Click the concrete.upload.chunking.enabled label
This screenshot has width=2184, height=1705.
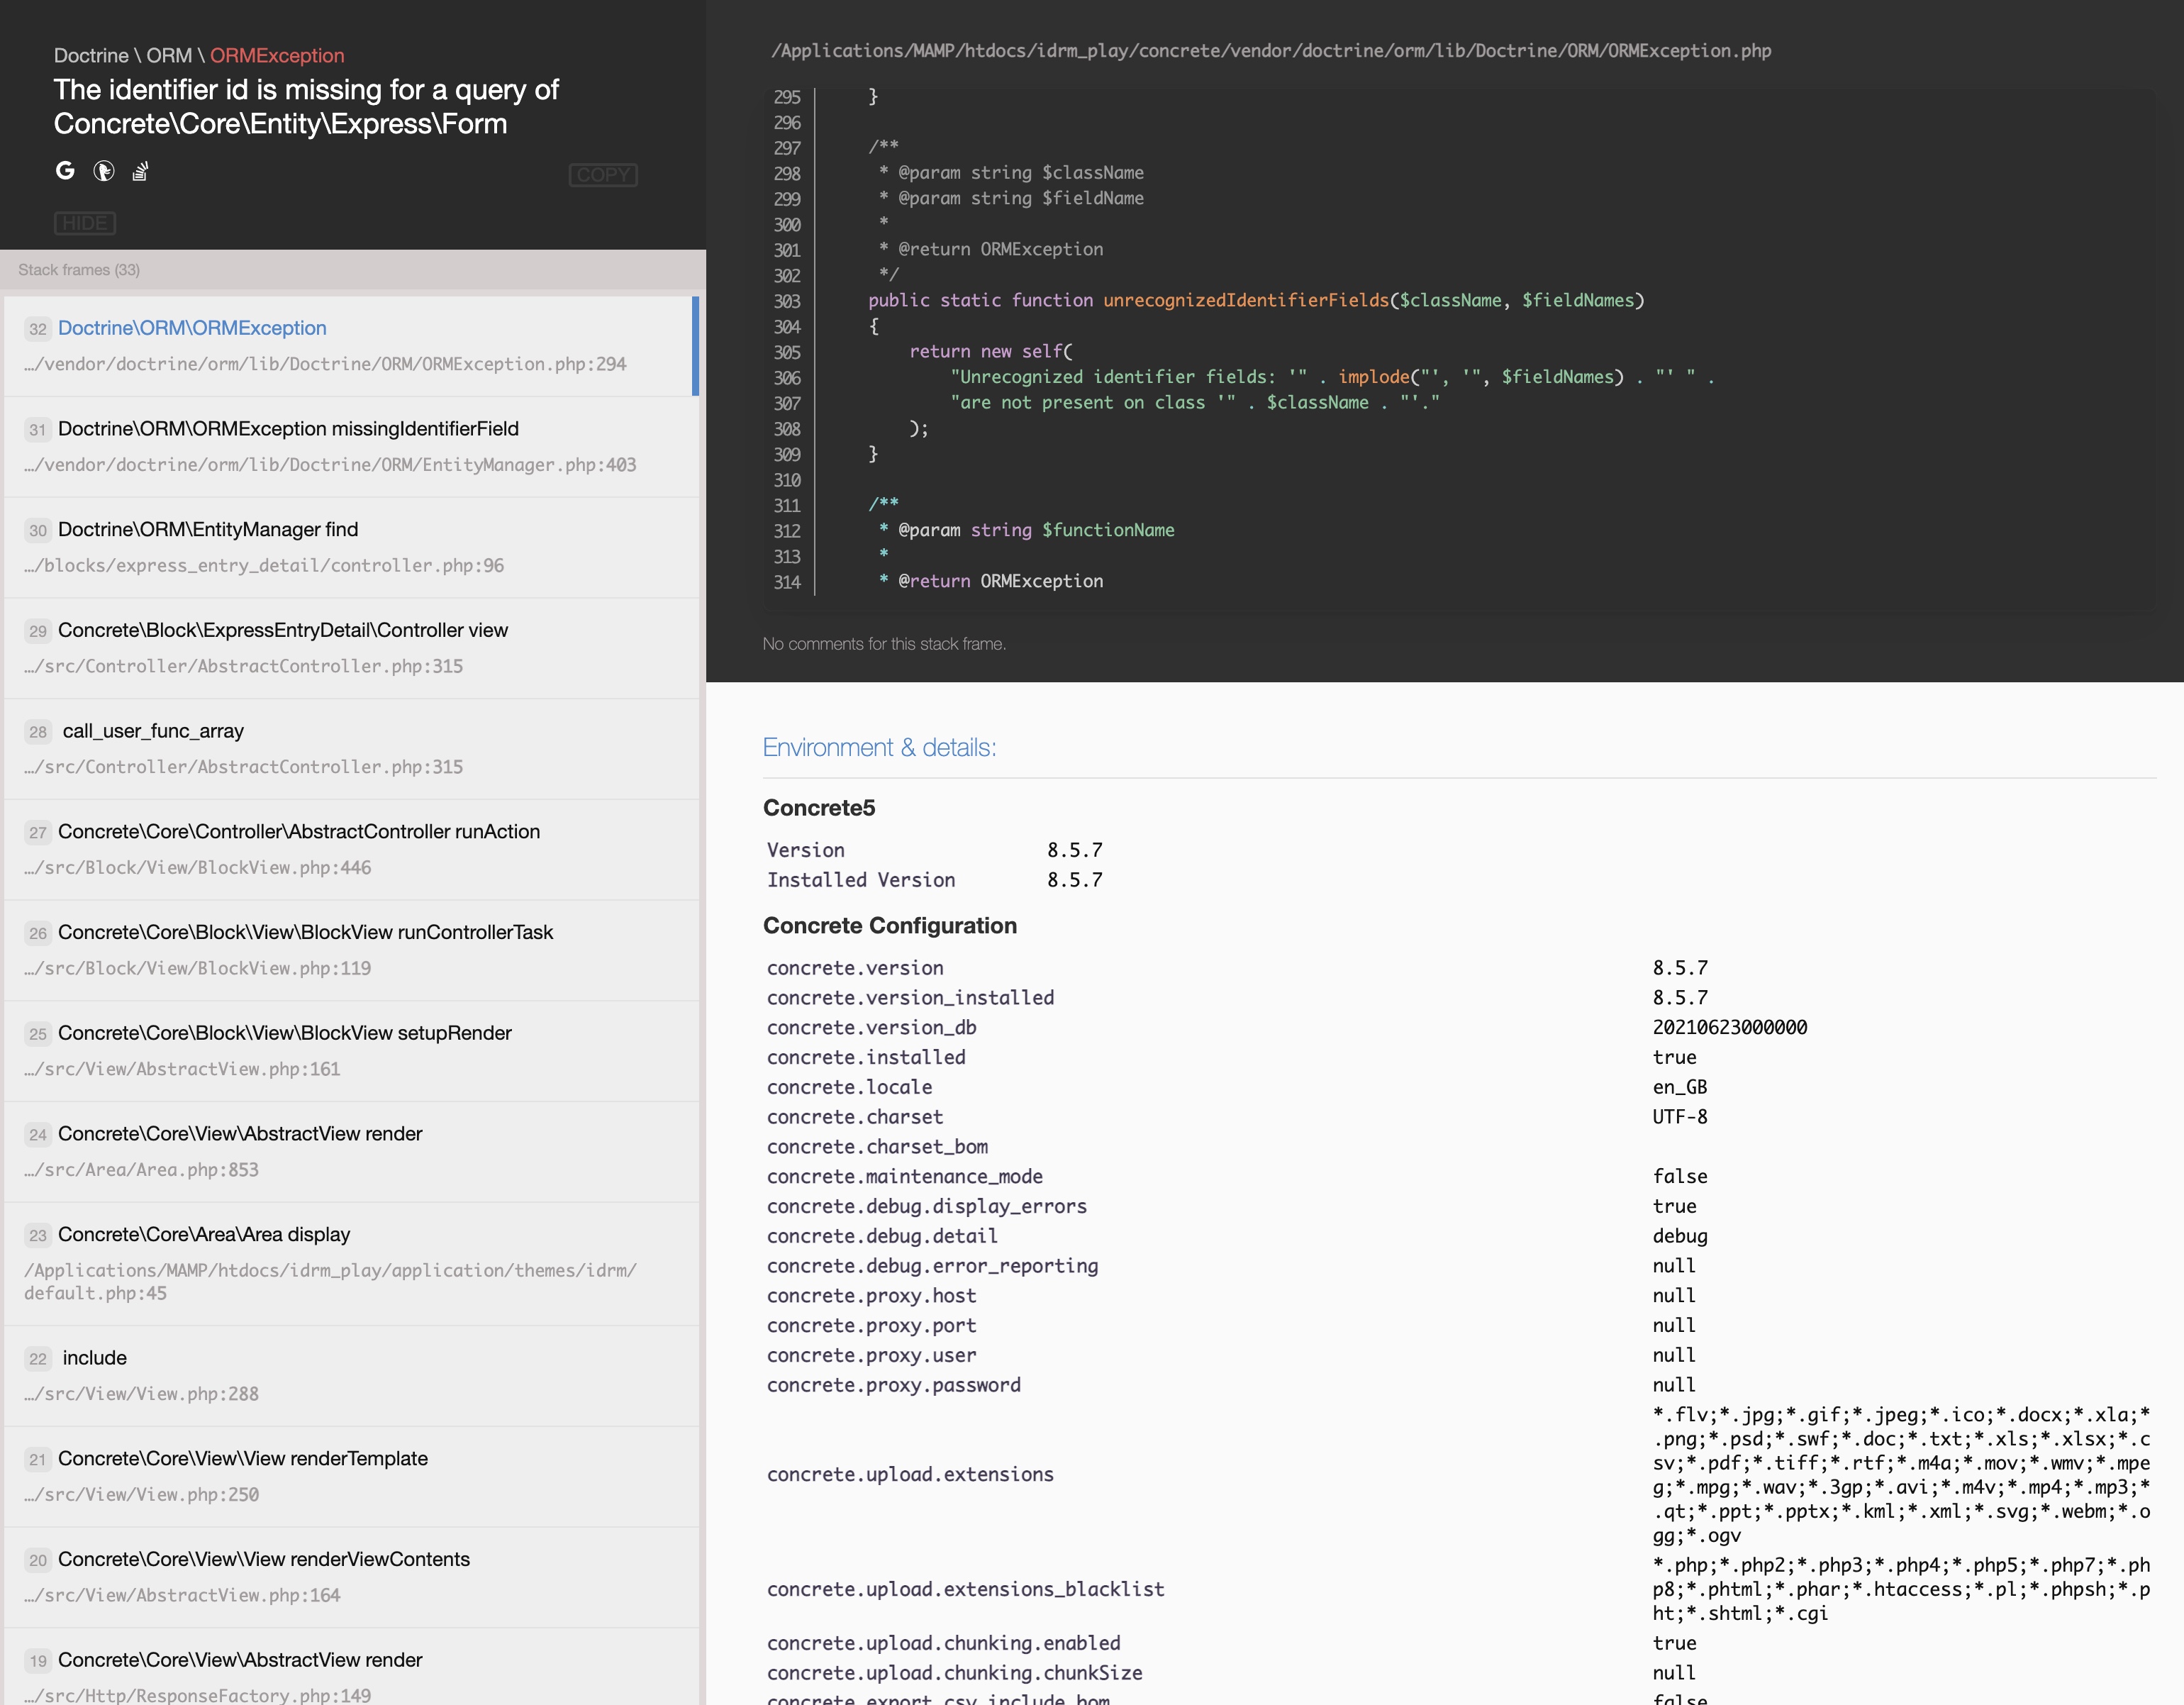click(x=944, y=1643)
